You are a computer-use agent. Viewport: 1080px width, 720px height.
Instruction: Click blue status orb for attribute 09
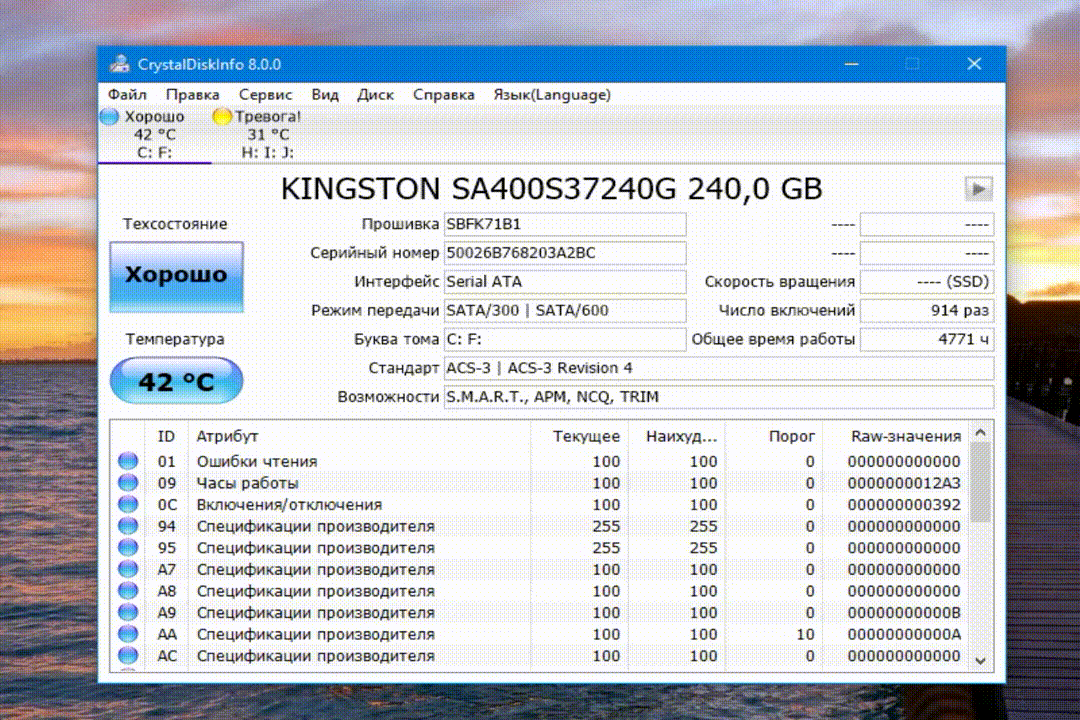point(127,482)
